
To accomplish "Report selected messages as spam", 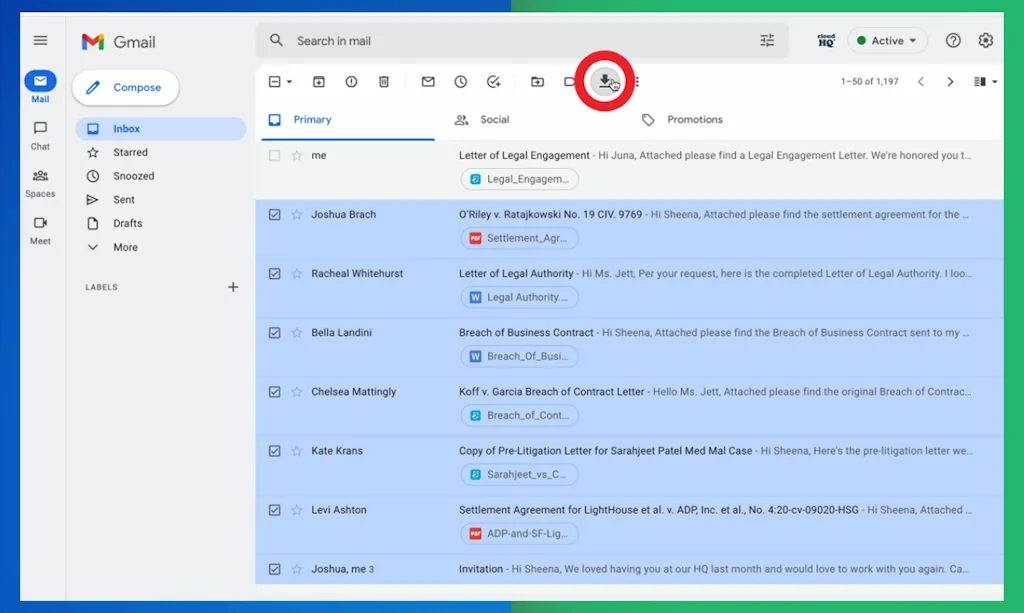I will tap(351, 81).
